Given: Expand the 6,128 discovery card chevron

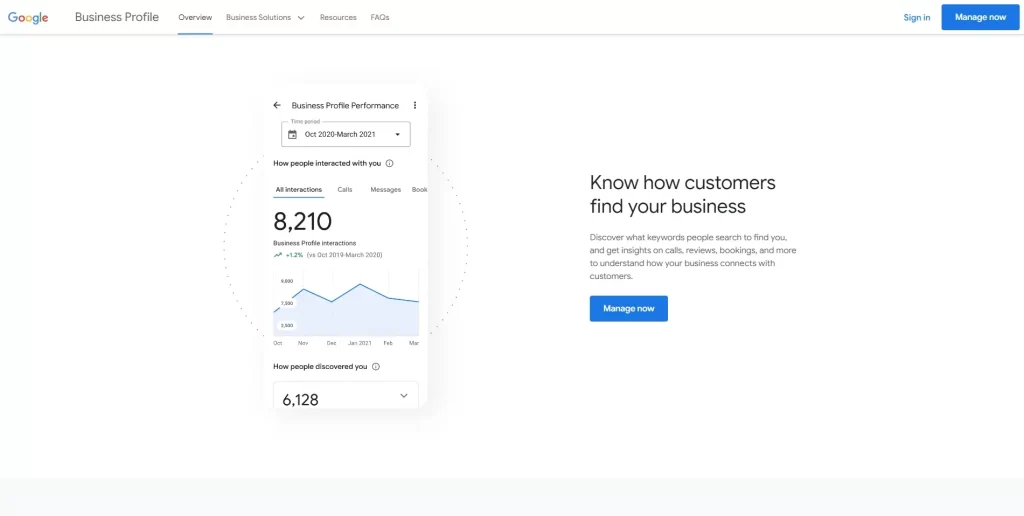Looking at the screenshot, I should tap(404, 395).
